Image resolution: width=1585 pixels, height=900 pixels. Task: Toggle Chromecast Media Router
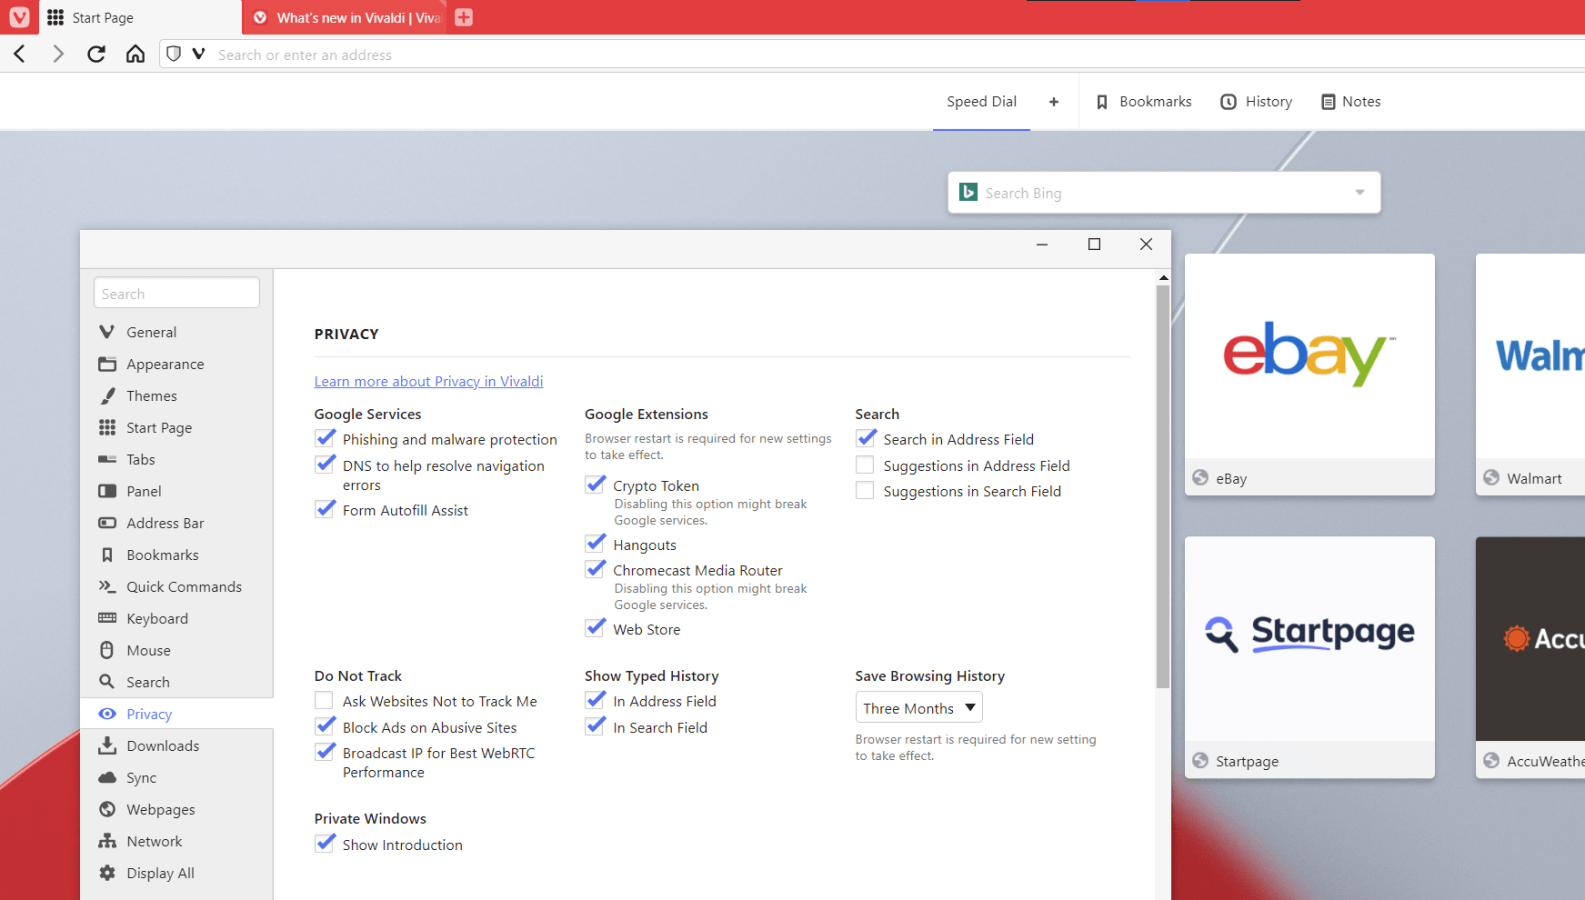[595, 570]
